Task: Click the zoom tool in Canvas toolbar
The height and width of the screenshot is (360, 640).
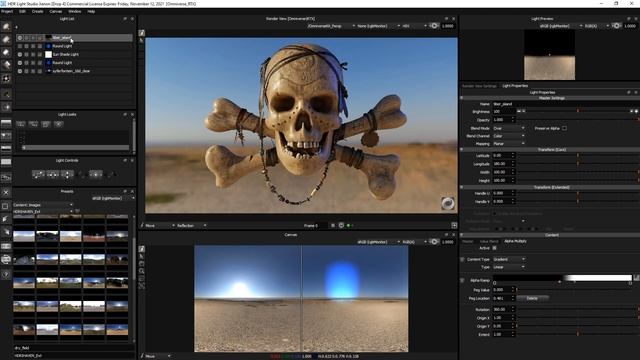Action: [x=141, y=271]
